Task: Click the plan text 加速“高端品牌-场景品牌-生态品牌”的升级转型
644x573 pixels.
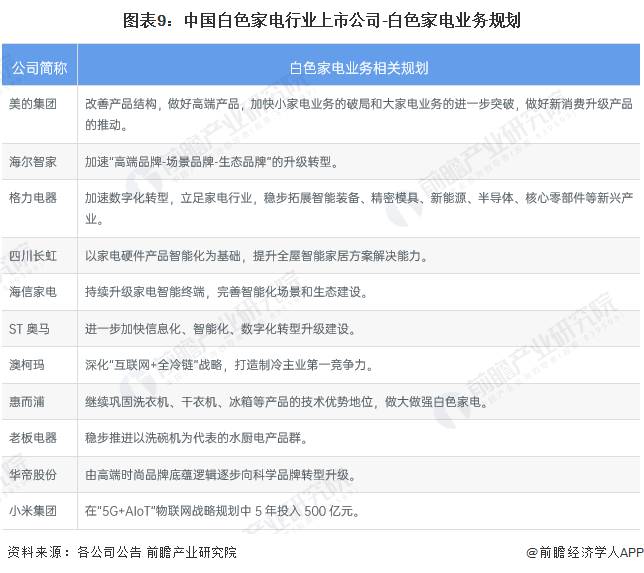Action: coord(212,162)
